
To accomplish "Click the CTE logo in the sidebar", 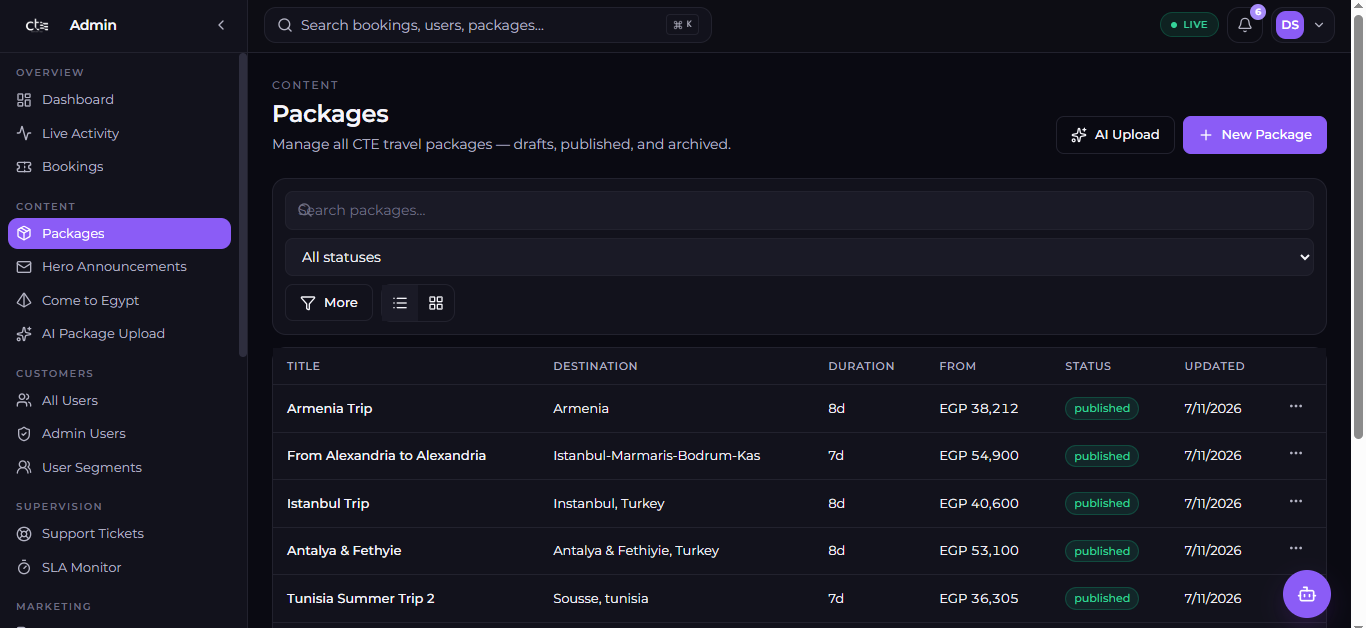I will pyautogui.click(x=37, y=25).
